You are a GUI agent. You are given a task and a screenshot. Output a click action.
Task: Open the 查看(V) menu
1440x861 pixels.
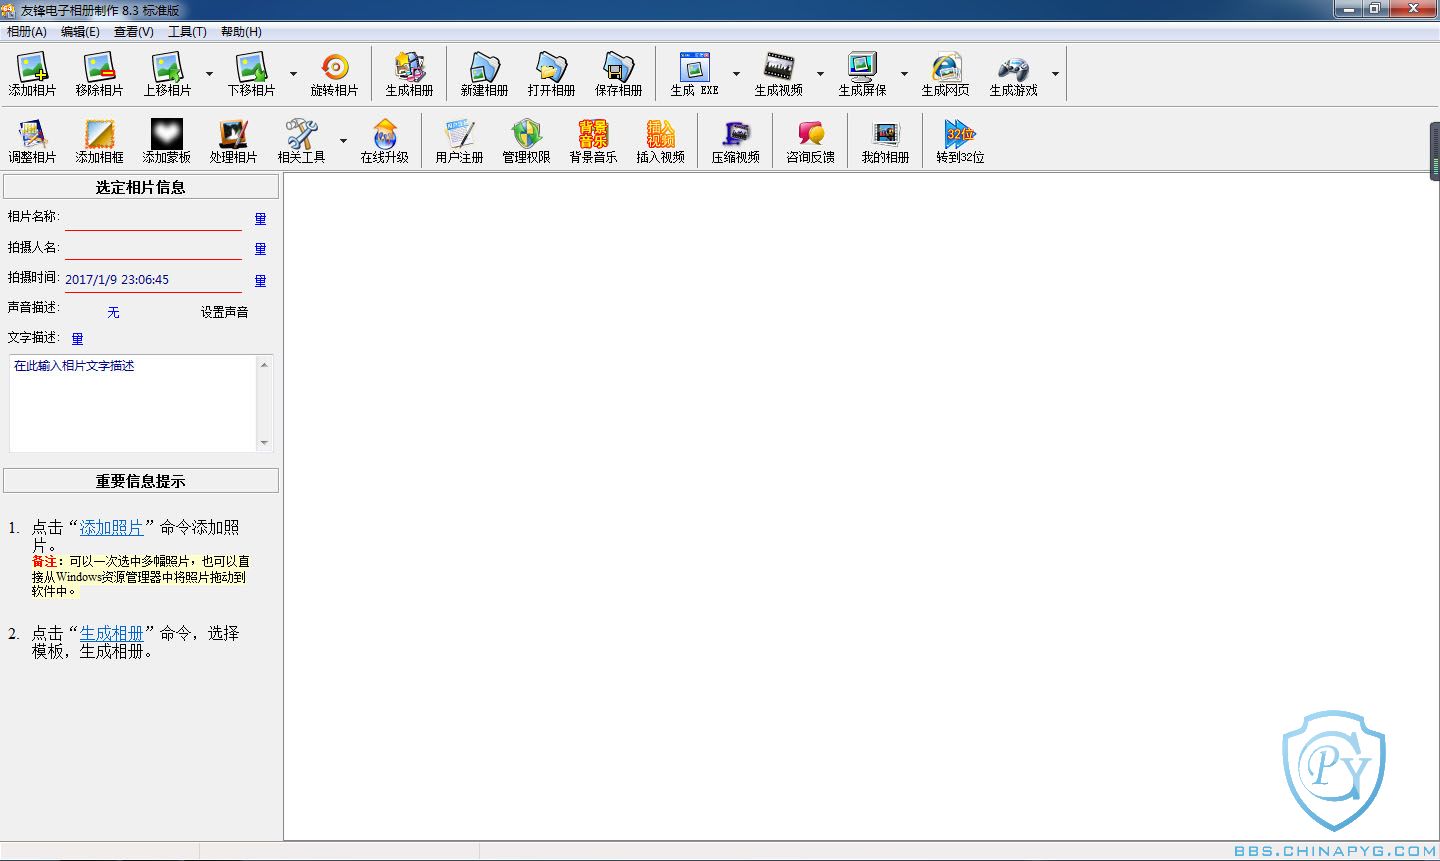pos(134,31)
